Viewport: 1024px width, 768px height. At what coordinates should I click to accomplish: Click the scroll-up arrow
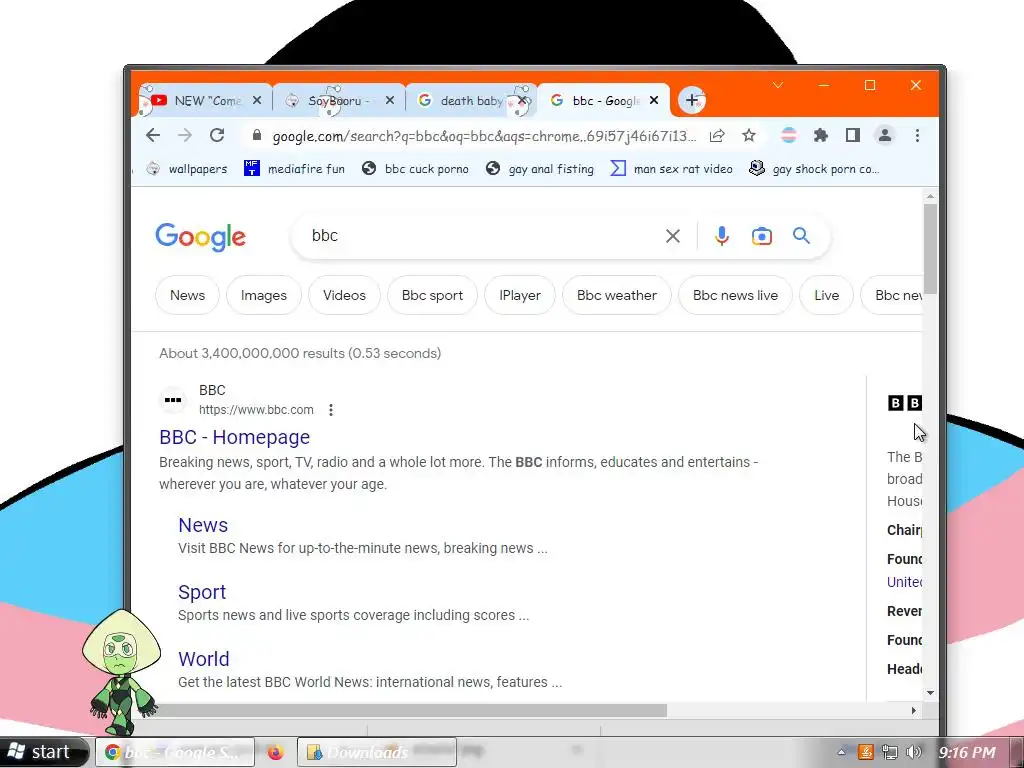(x=930, y=196)
